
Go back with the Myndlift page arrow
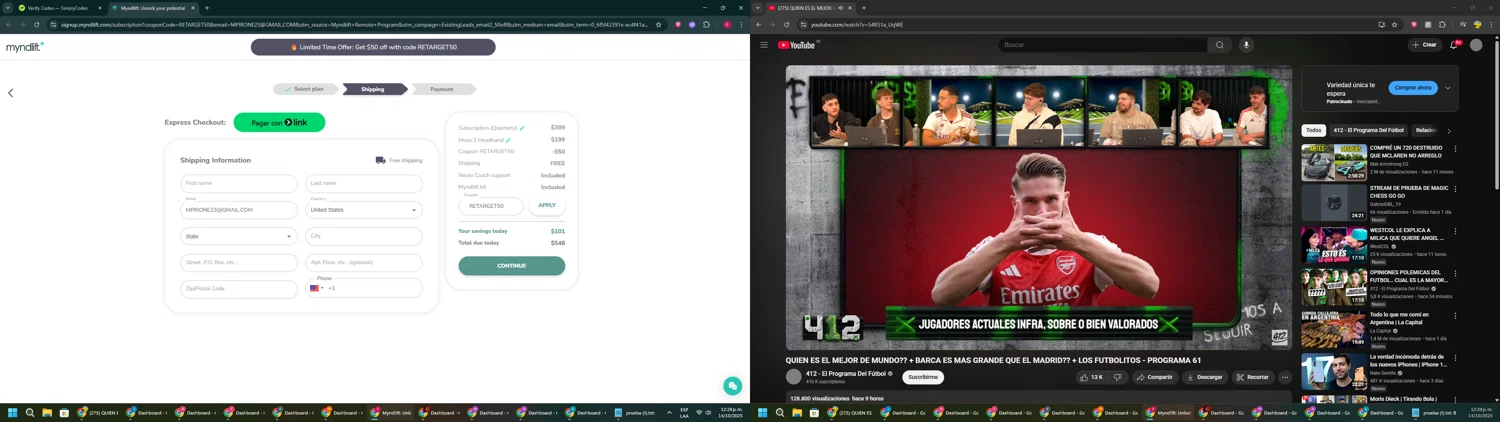click(x=11, y=93)
